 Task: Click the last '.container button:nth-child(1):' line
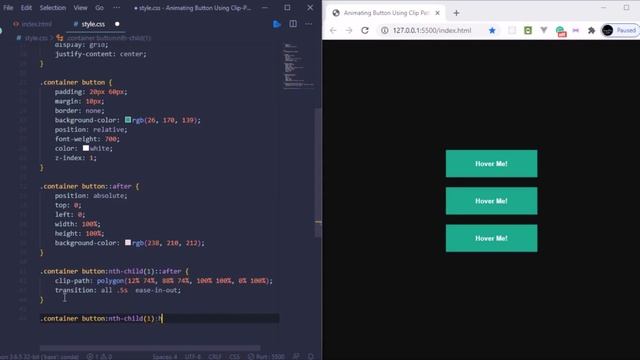pyautogui.click(x=101, y=318)
